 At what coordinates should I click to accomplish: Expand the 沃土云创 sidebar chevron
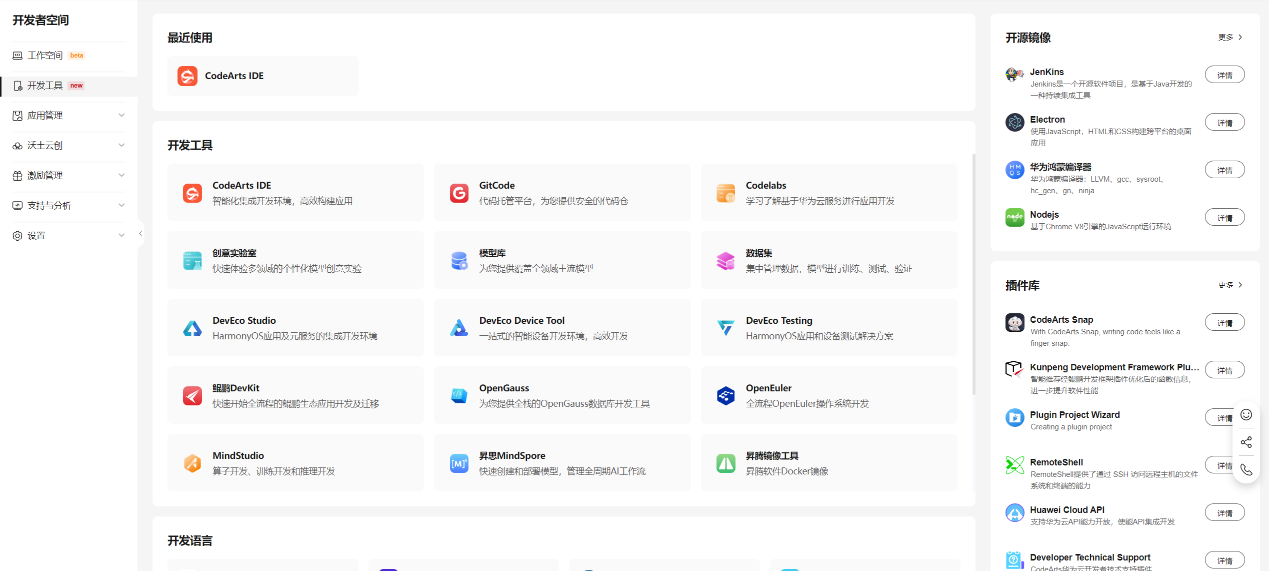pos(122,145)
